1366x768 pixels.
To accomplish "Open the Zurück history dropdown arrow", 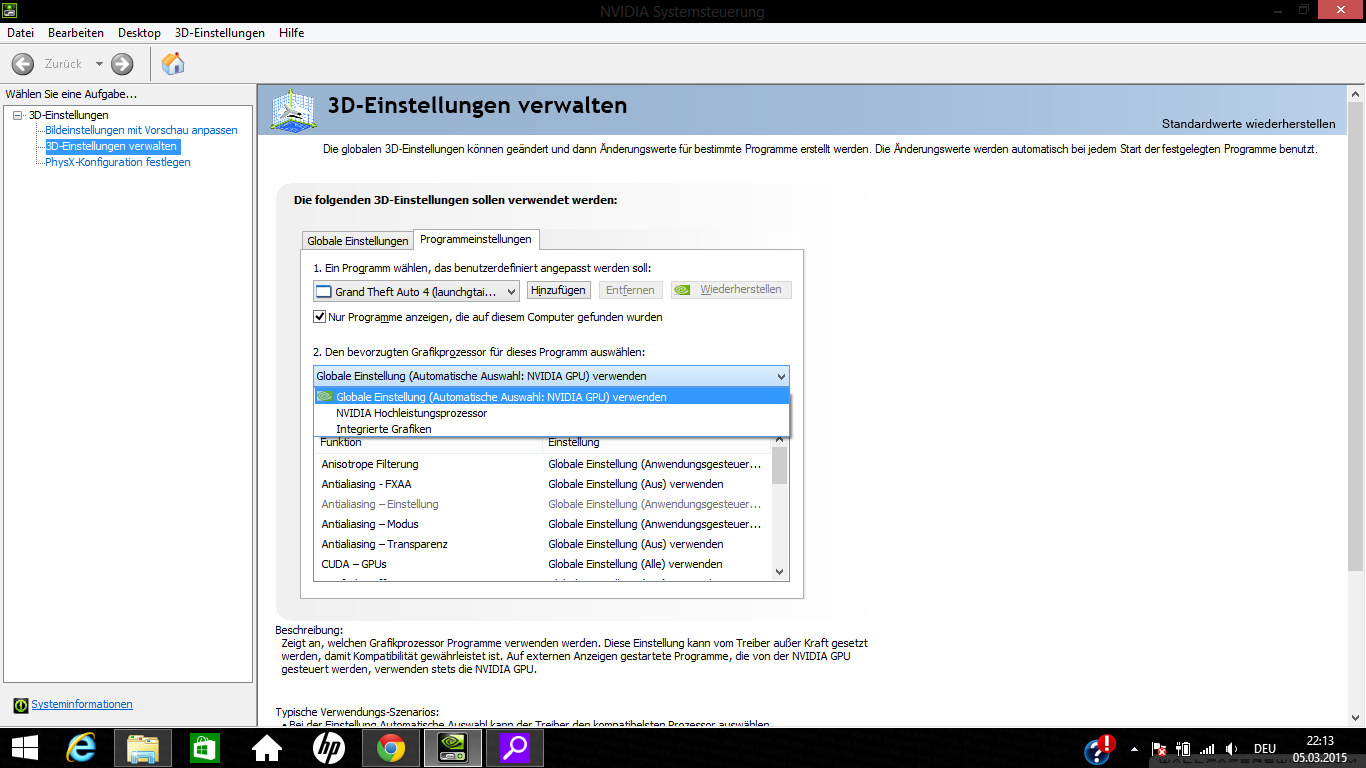I will [x=99, y=64].
